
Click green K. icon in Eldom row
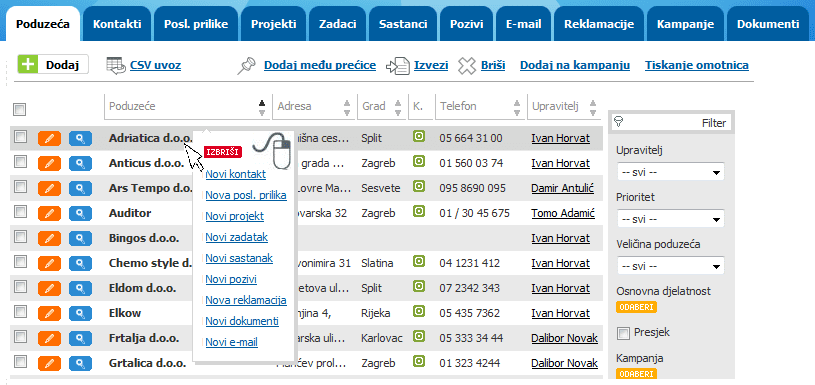tap(419, 286)
